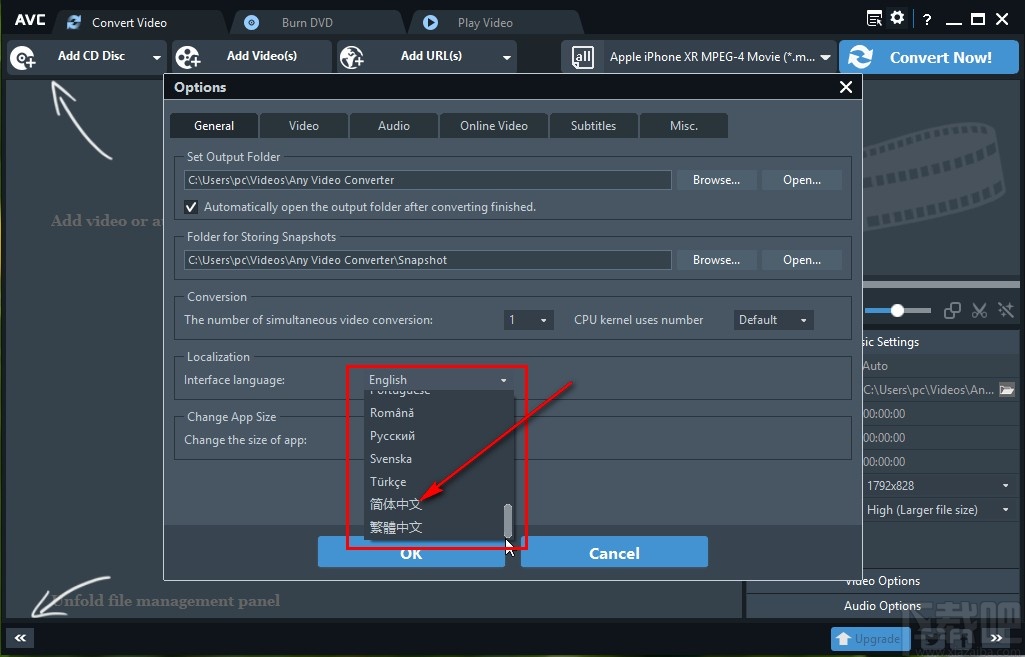This screenshot has height=657, width=1025.
Task: Click the task list icon beside the gear
Action: [x=875, y=18]
